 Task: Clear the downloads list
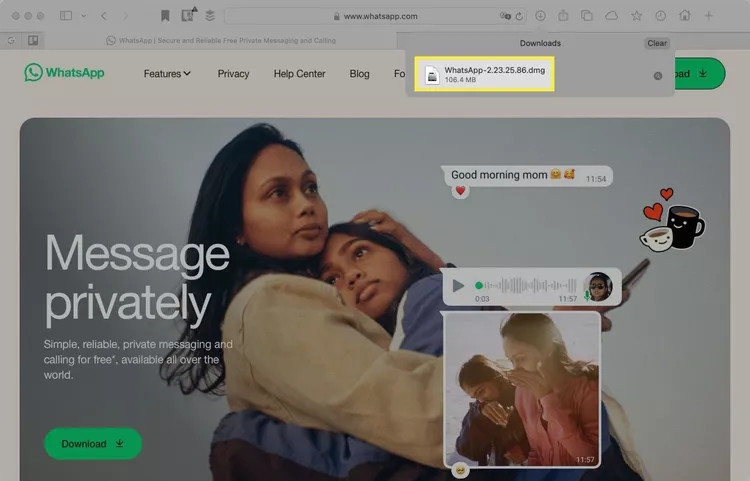(x=657, y=43)
